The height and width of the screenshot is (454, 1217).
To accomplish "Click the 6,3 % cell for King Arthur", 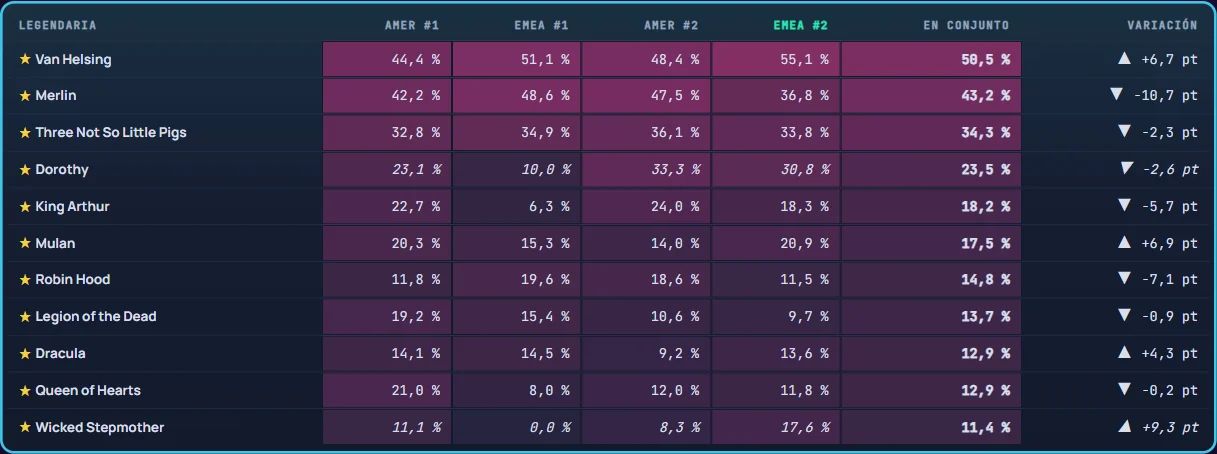I will point(517,207).
